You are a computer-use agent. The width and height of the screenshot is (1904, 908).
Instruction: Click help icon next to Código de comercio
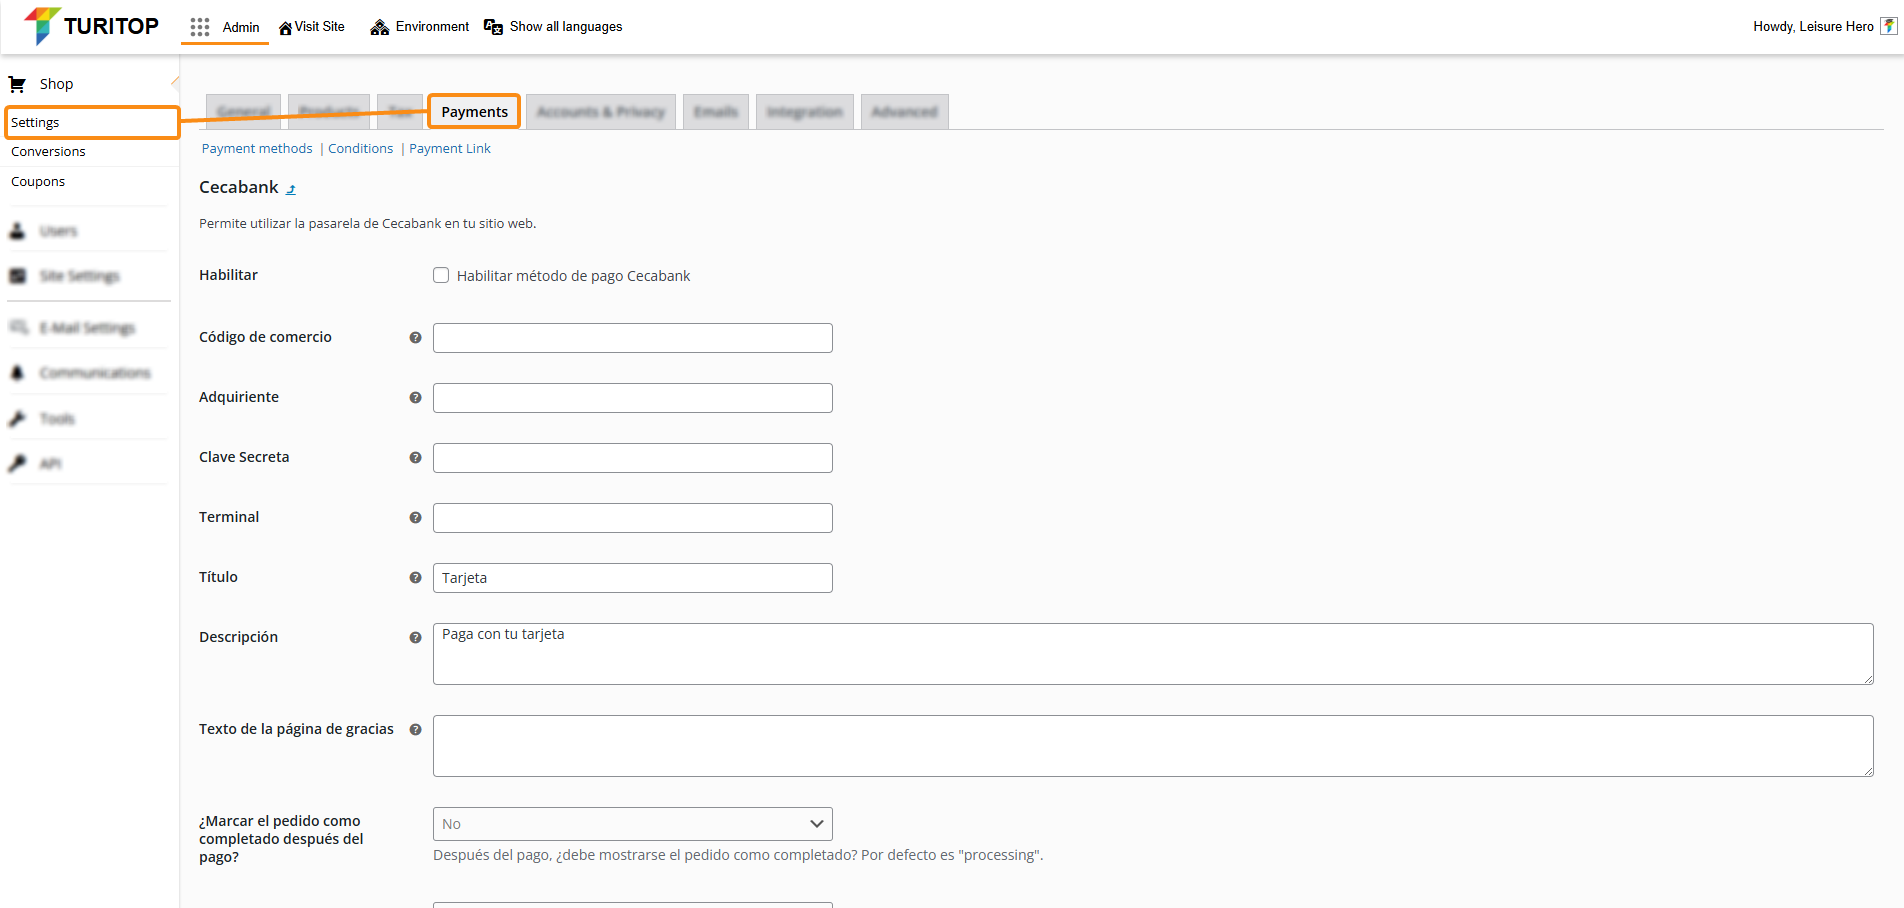(x=415, y=338)
